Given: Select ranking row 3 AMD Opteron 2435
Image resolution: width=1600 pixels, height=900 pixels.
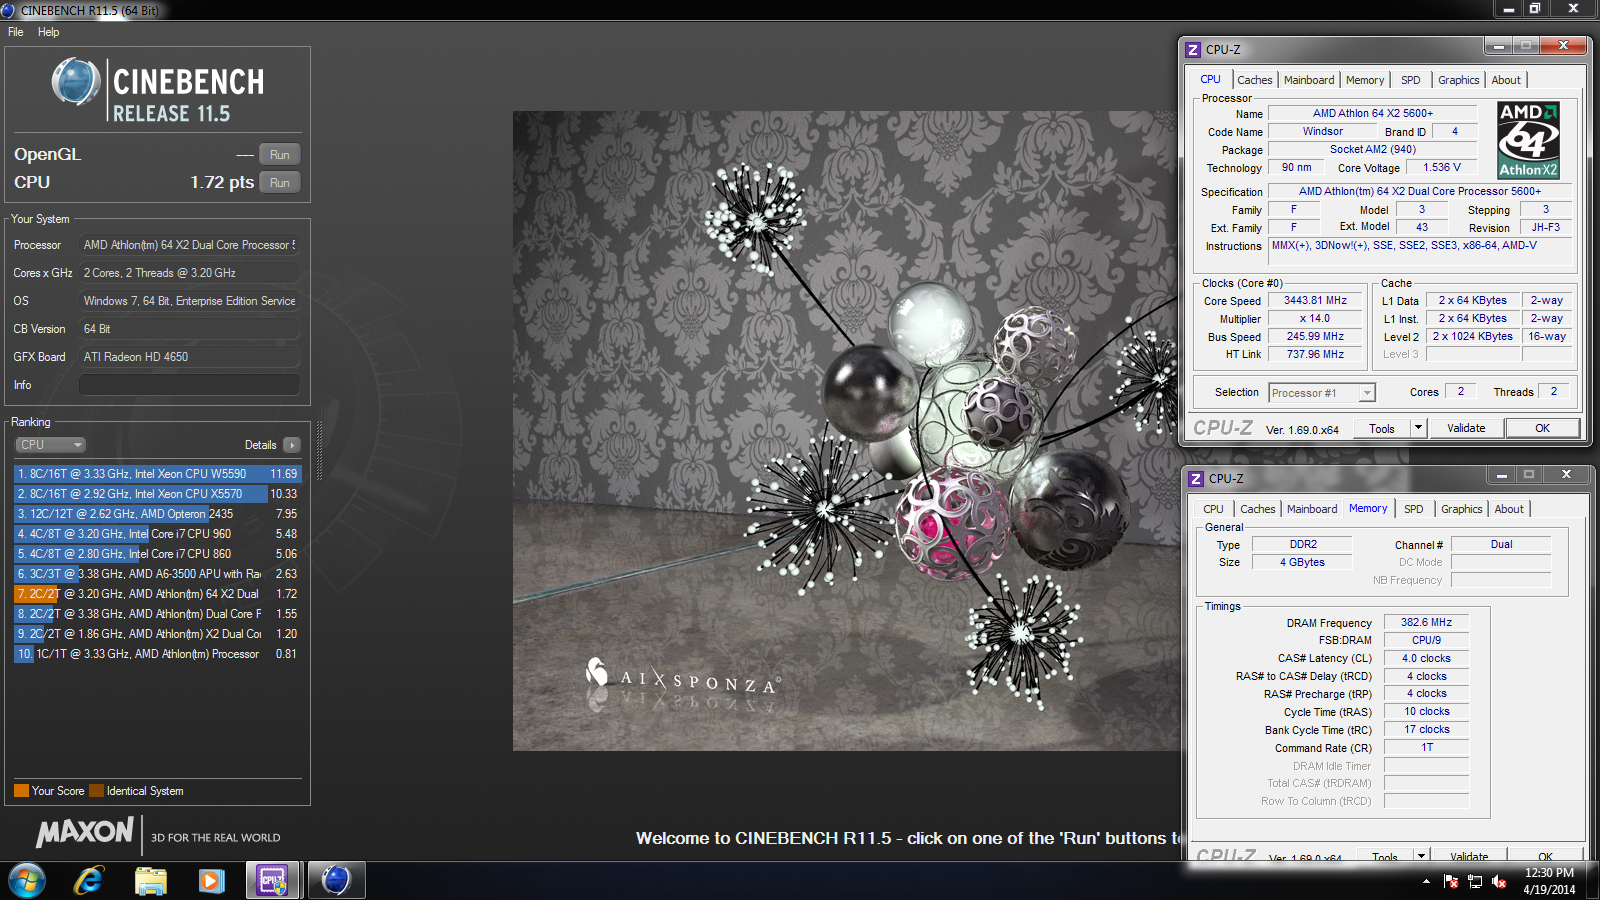Looking at the screenshot, I should pyautogui.click(x=157, y=514).
